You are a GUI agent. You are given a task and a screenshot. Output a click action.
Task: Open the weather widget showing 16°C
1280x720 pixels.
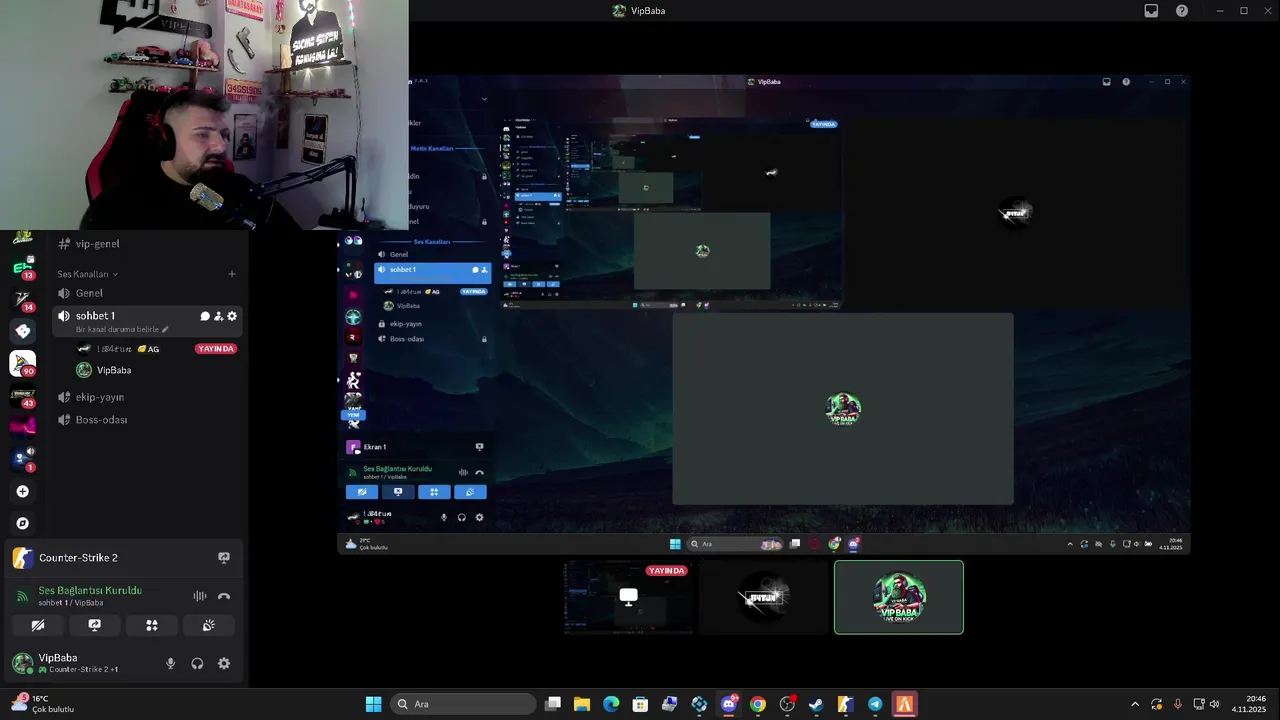[x=42, y=704]
